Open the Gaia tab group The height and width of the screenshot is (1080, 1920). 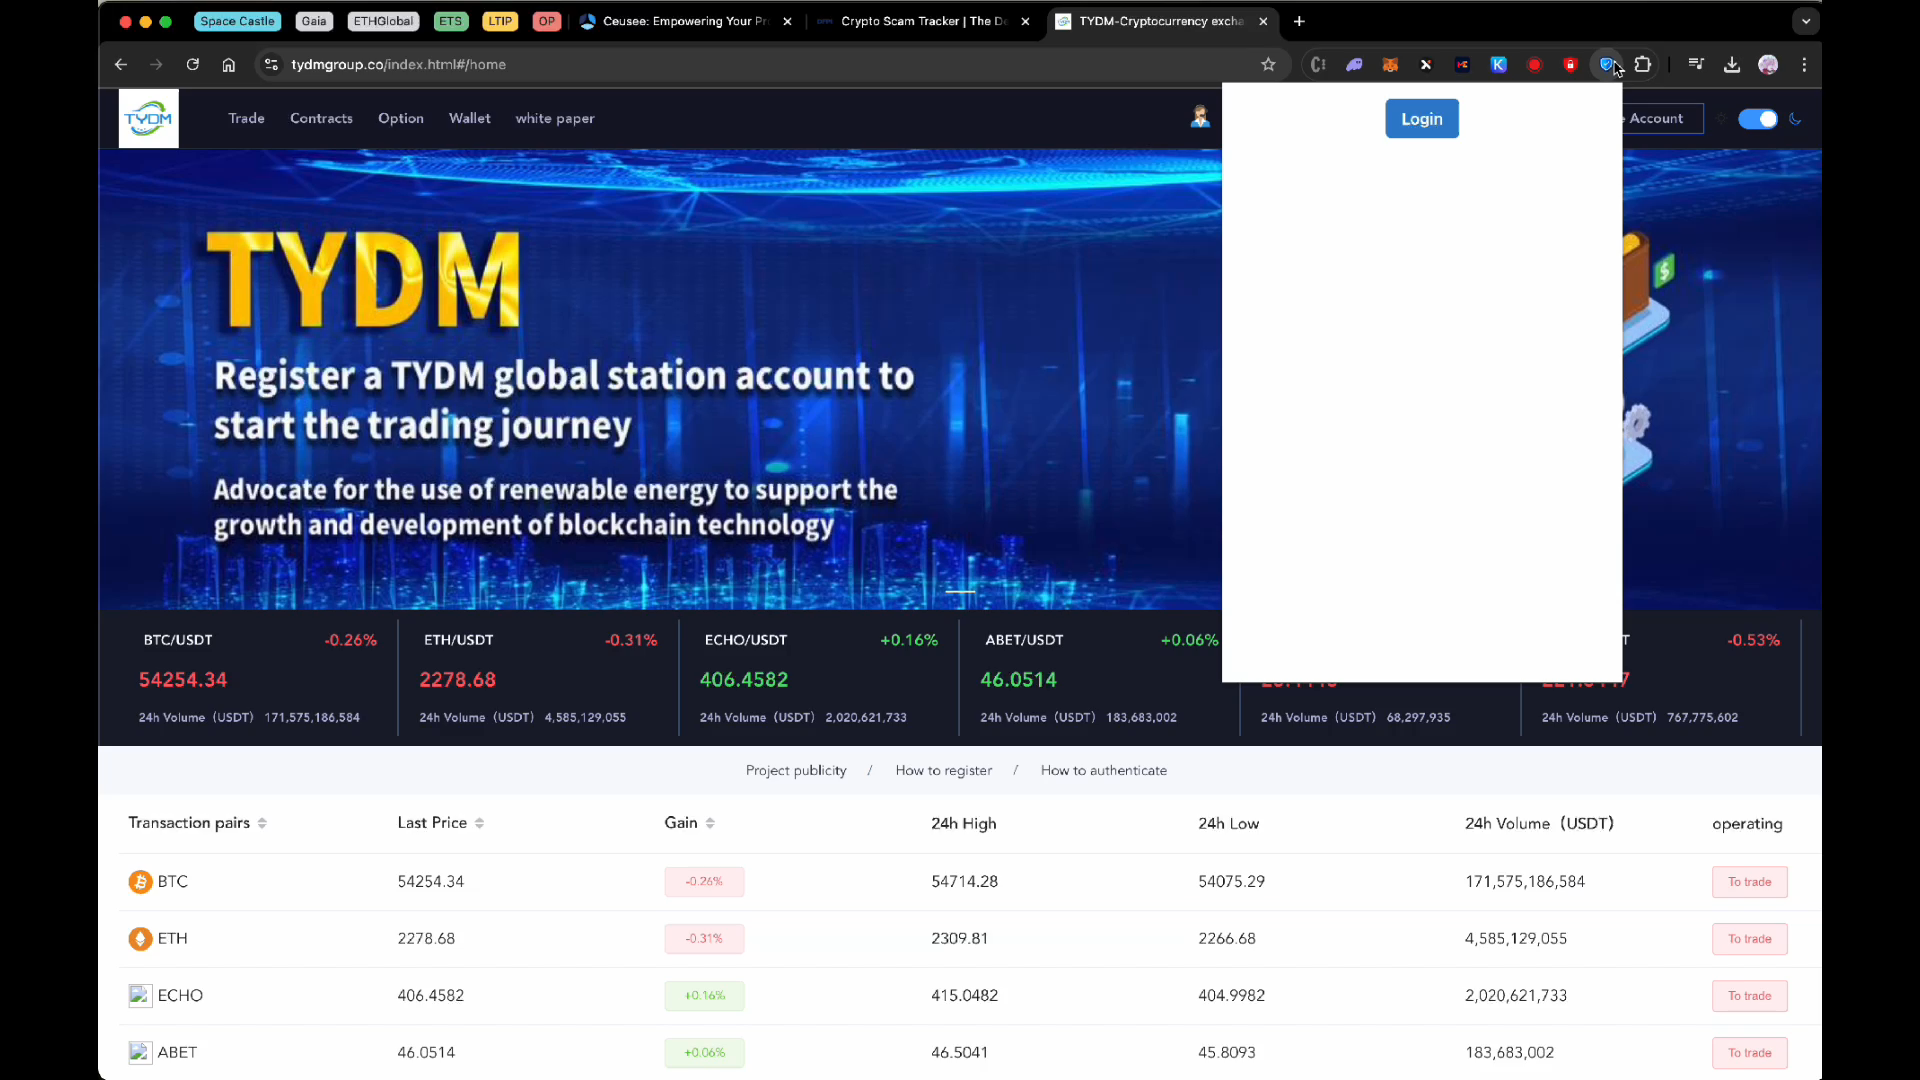[314, 21]
